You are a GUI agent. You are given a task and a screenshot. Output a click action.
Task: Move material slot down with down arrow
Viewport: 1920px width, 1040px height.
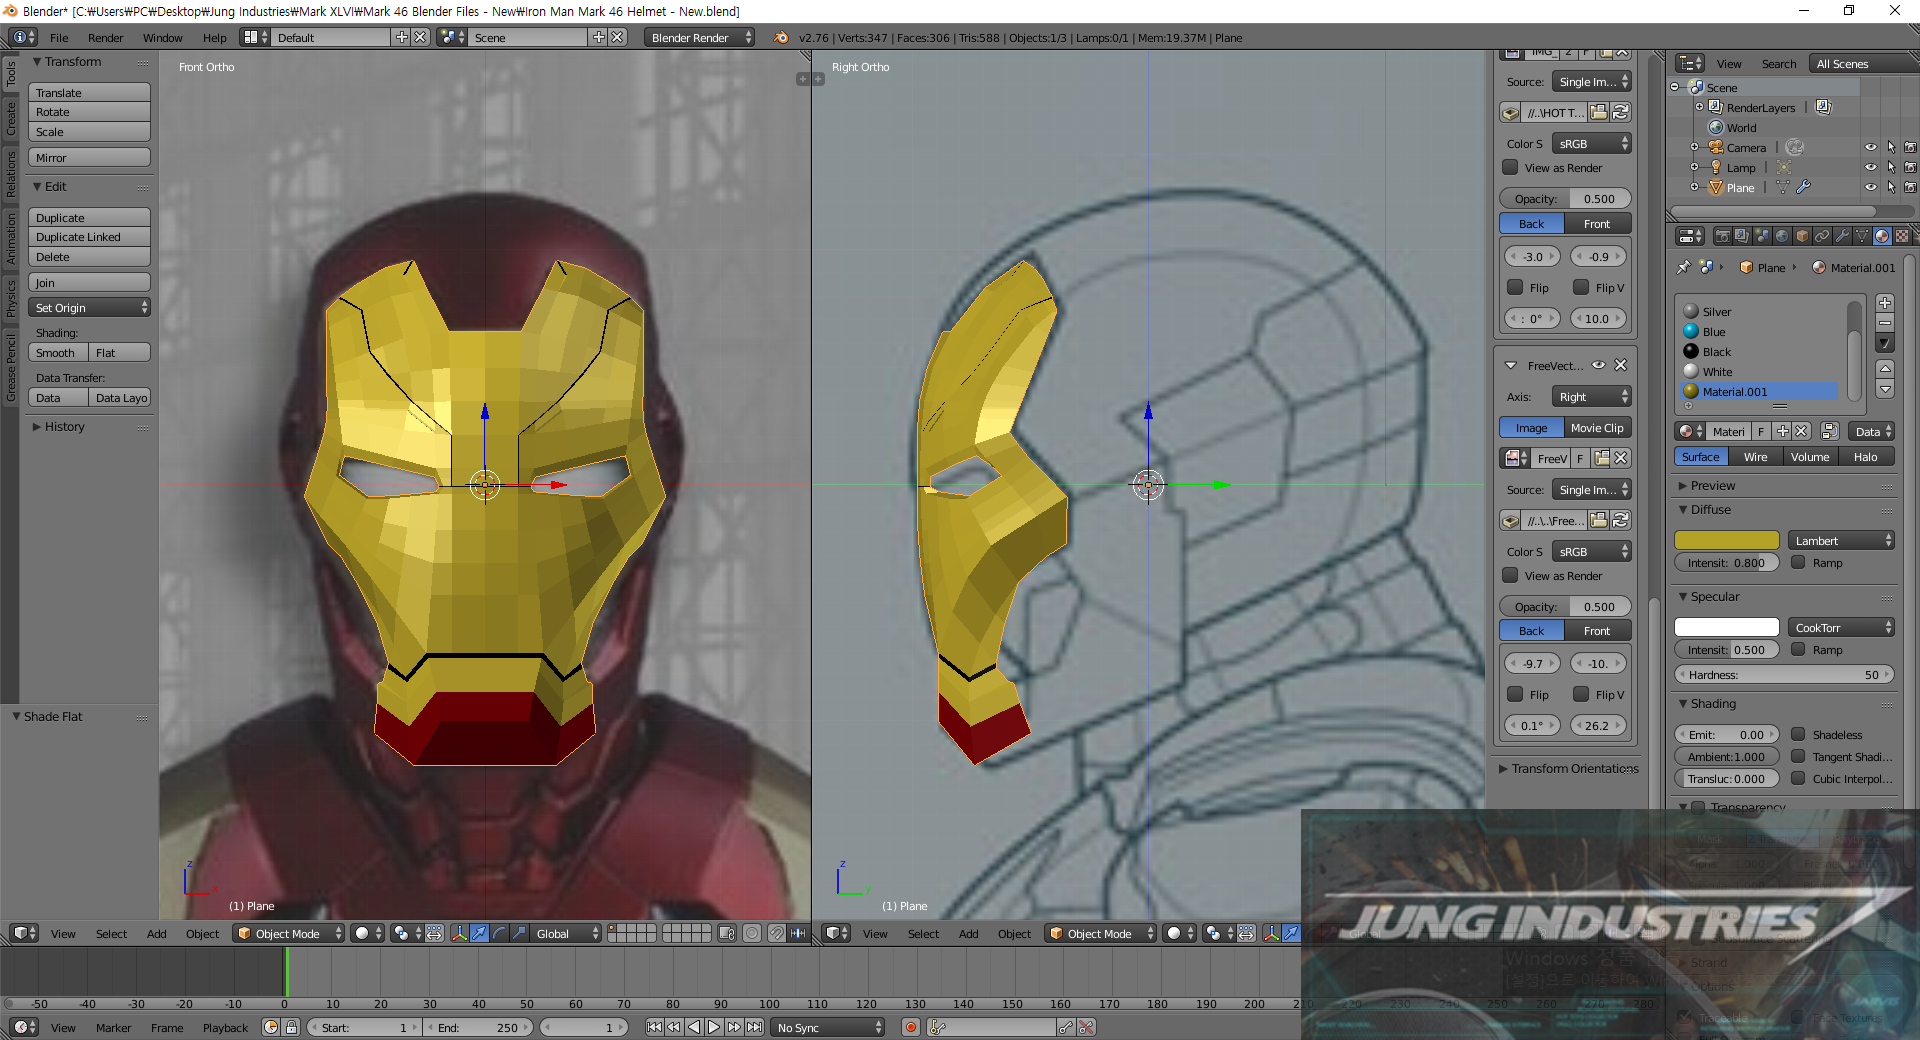click(x=1885, y=389)
